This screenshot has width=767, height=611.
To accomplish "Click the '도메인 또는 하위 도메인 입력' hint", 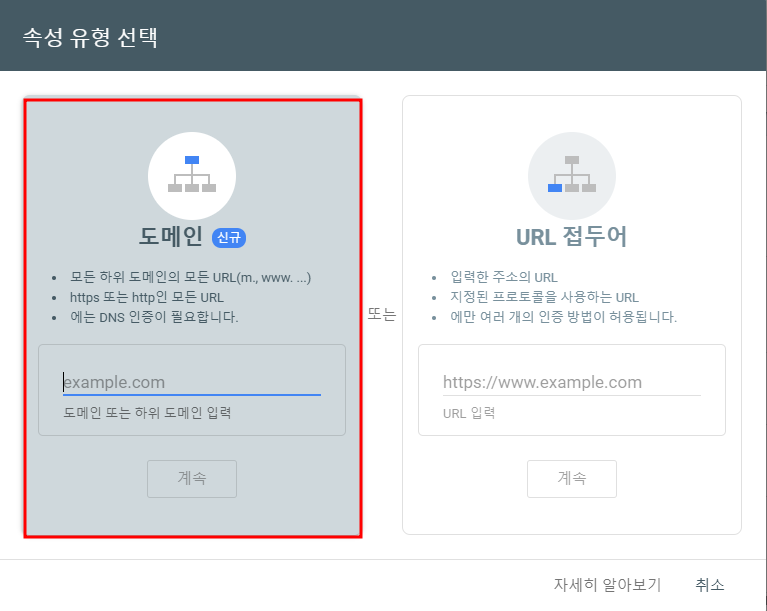I will point(147,413).
